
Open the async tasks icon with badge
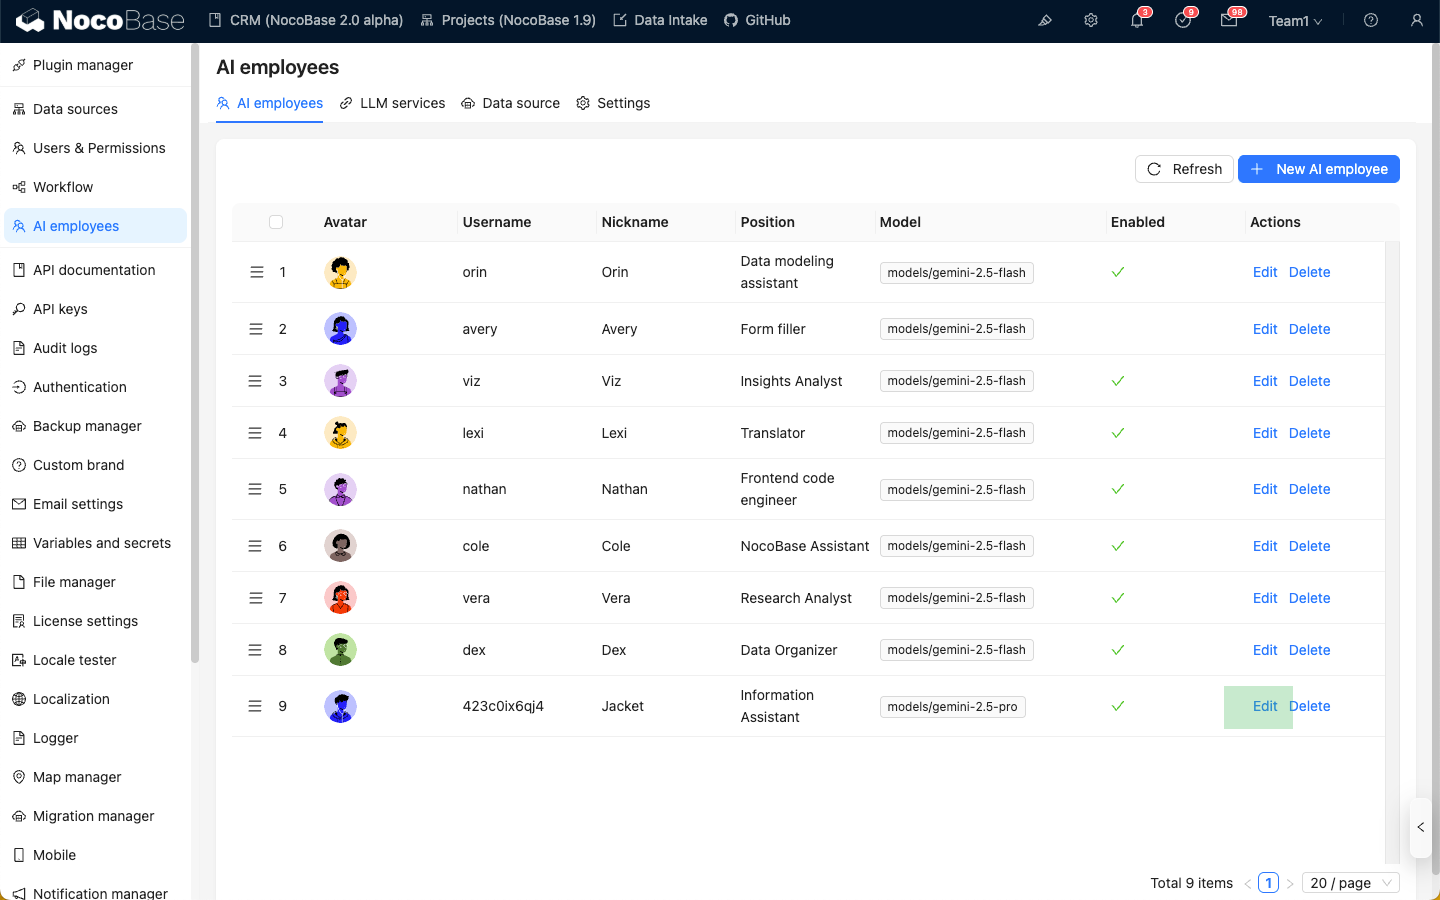pyautogui.click(x=1183, y=20)
